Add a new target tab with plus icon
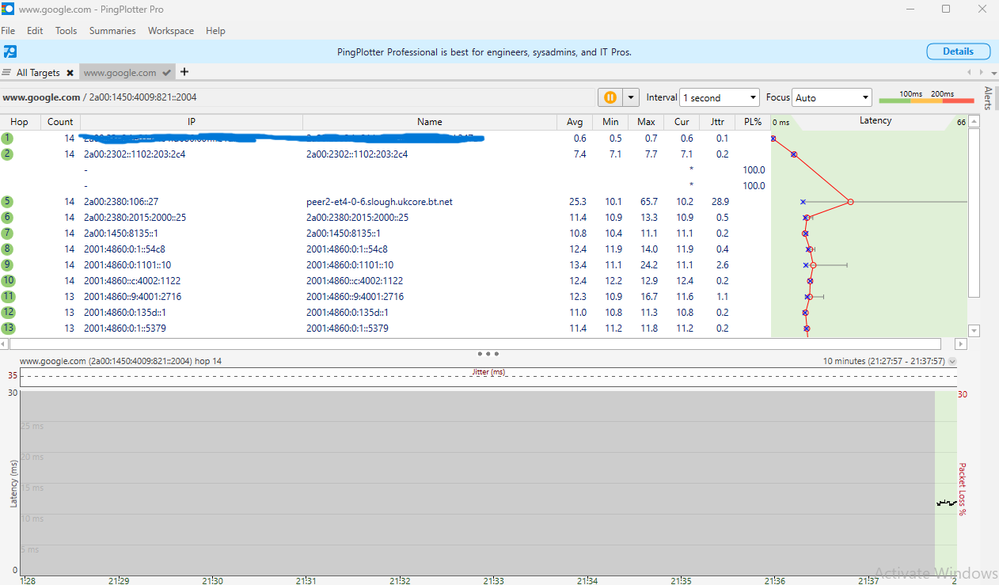The image size is (999, 585). (x=184, y=72)
